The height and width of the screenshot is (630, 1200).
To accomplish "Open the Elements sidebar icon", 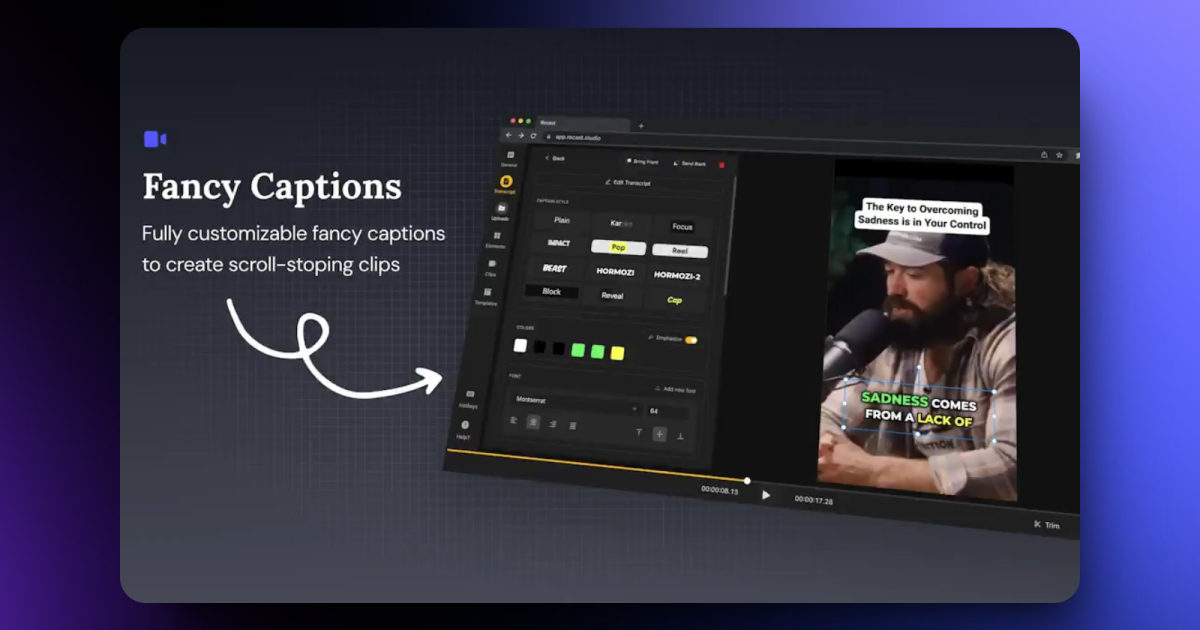I will pos(497,239).
